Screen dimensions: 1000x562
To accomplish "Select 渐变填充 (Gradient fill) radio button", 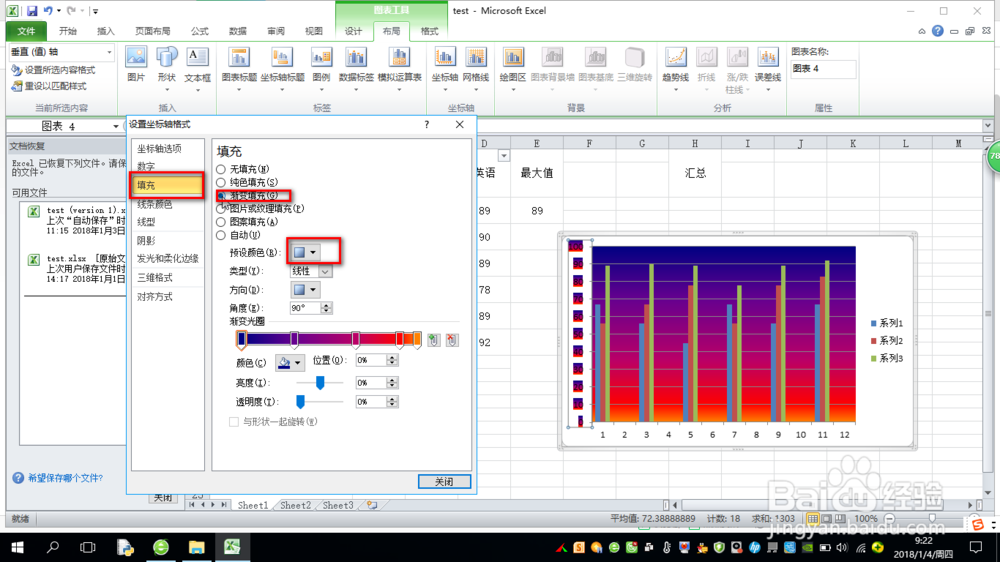I will point(221,196).
